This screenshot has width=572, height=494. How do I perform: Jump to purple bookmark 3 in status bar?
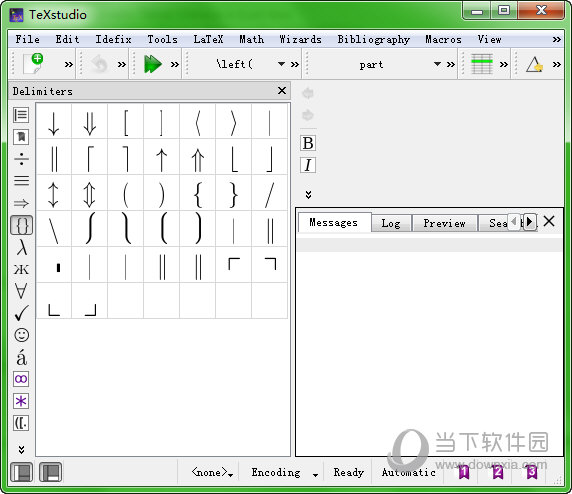(x=532, y=472)
